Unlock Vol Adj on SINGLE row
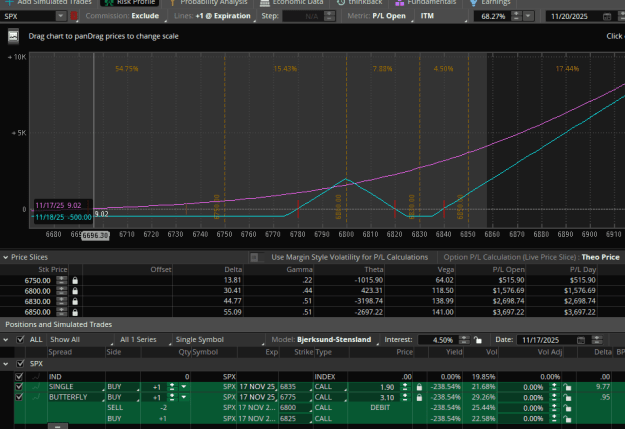Viewport: 625px width, 429px height. coord(567,387)
